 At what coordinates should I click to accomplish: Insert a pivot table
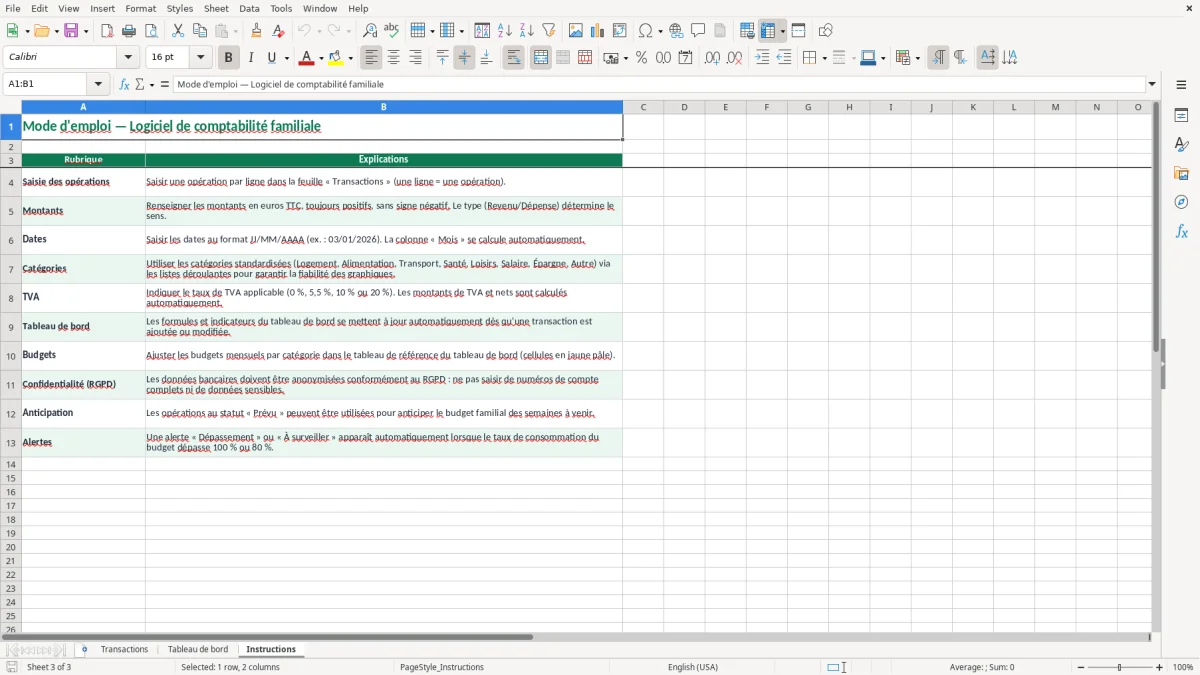click(x=620, y=31)
